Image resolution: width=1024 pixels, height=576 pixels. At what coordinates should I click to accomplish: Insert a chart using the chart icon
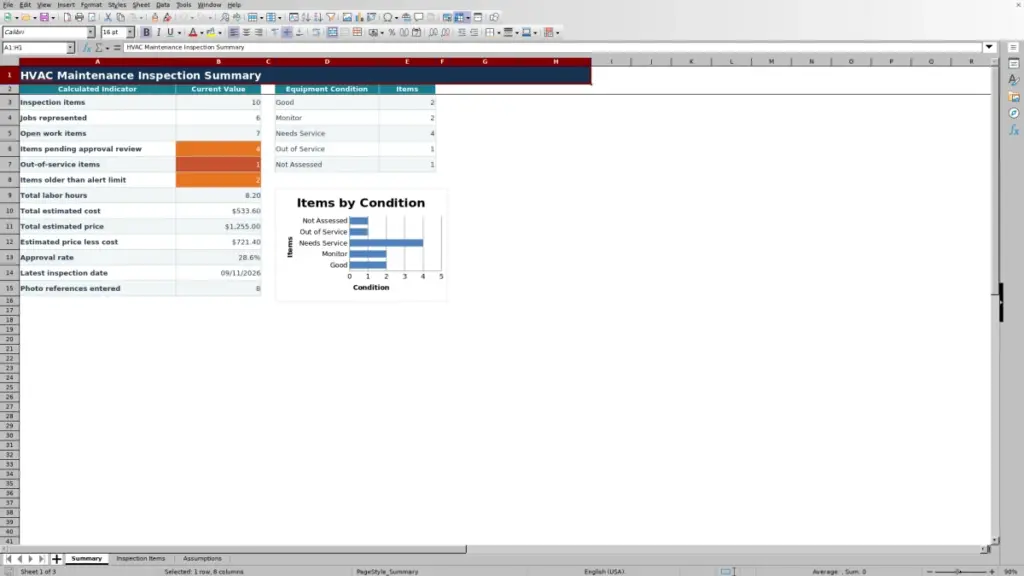click(x=359, y=18)
